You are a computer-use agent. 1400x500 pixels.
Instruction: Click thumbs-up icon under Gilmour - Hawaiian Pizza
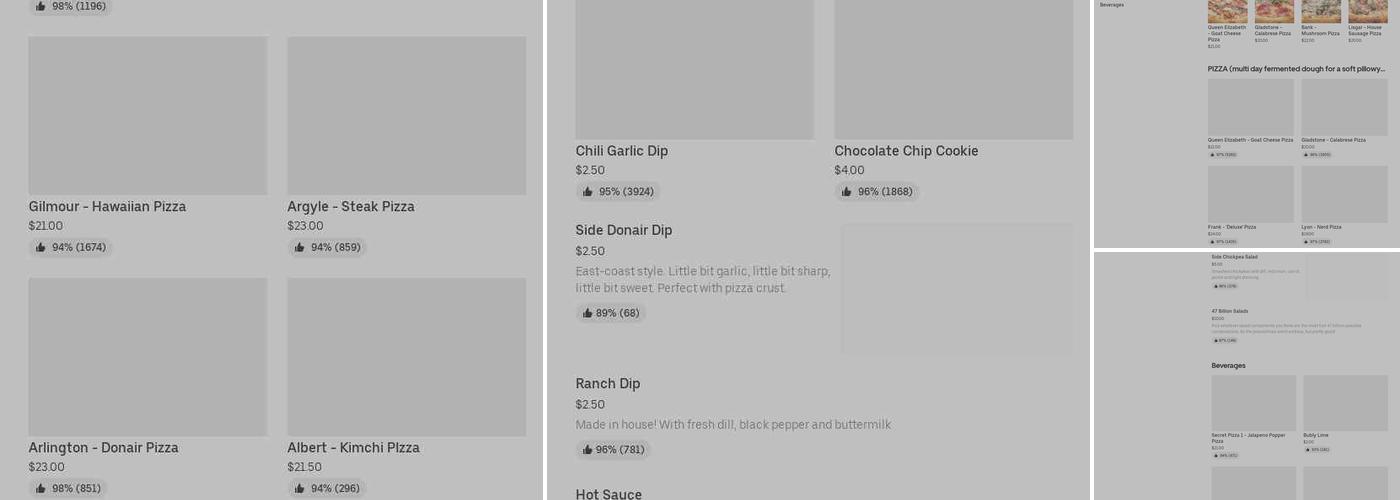(41, 248)
